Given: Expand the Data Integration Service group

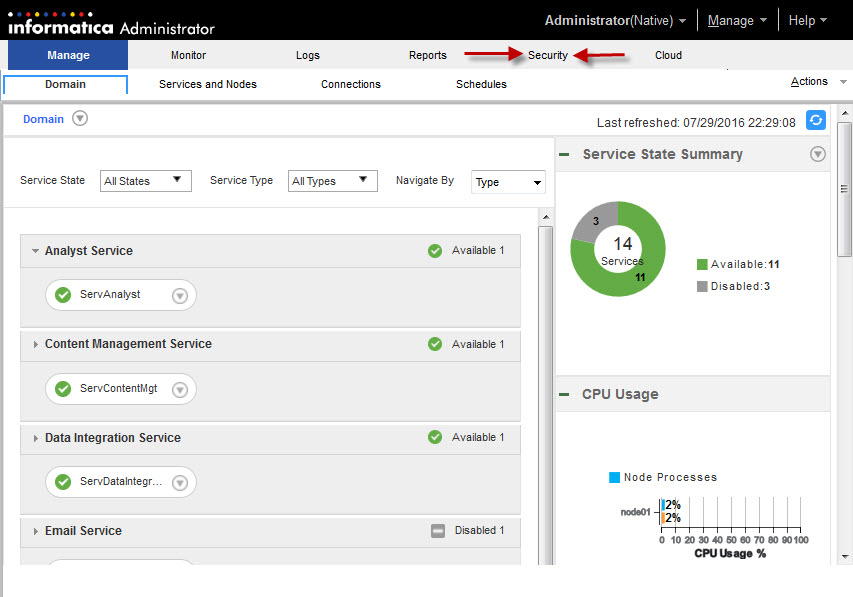Looking at the screenshot, I should (x=35, y=438).
